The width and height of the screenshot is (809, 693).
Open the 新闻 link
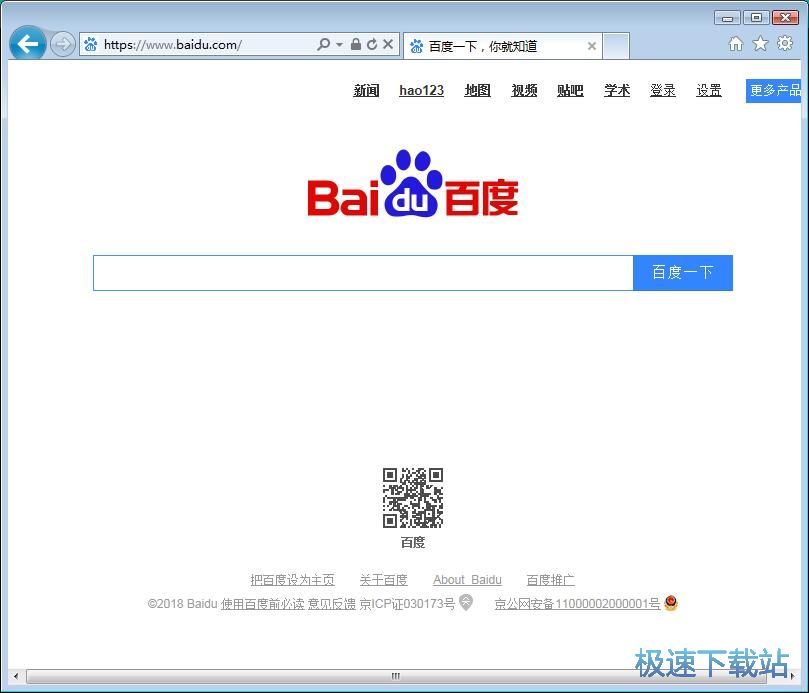click(x=366, y=90)
